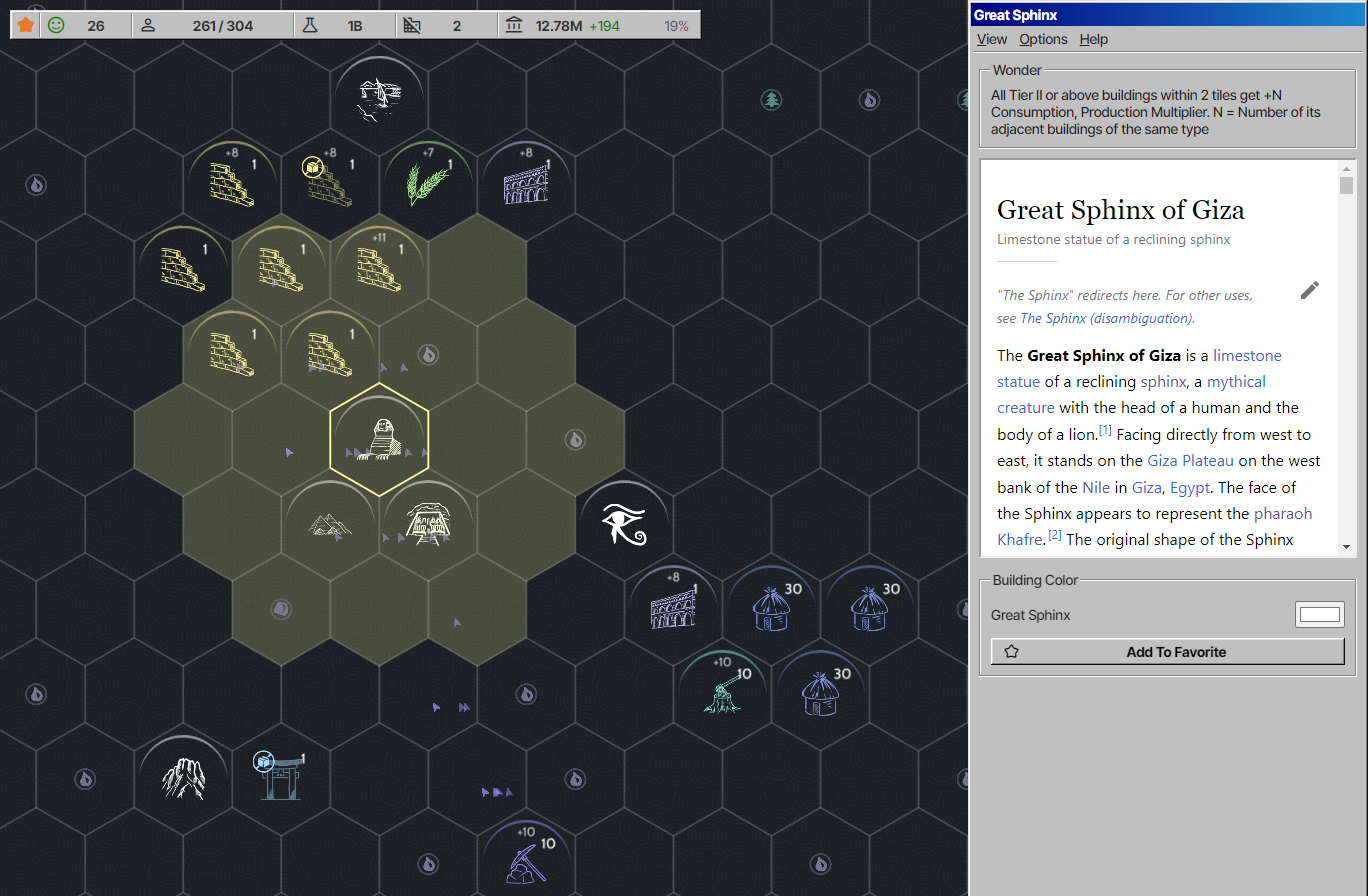Click the treasury value '12.78M'
Image resolution: width=1368 pixels, height=896 pixels.
click(x=560, y=25)
